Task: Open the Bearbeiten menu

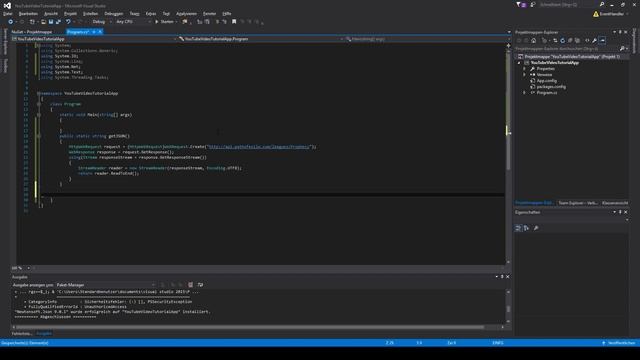Action: click(28, 13)
